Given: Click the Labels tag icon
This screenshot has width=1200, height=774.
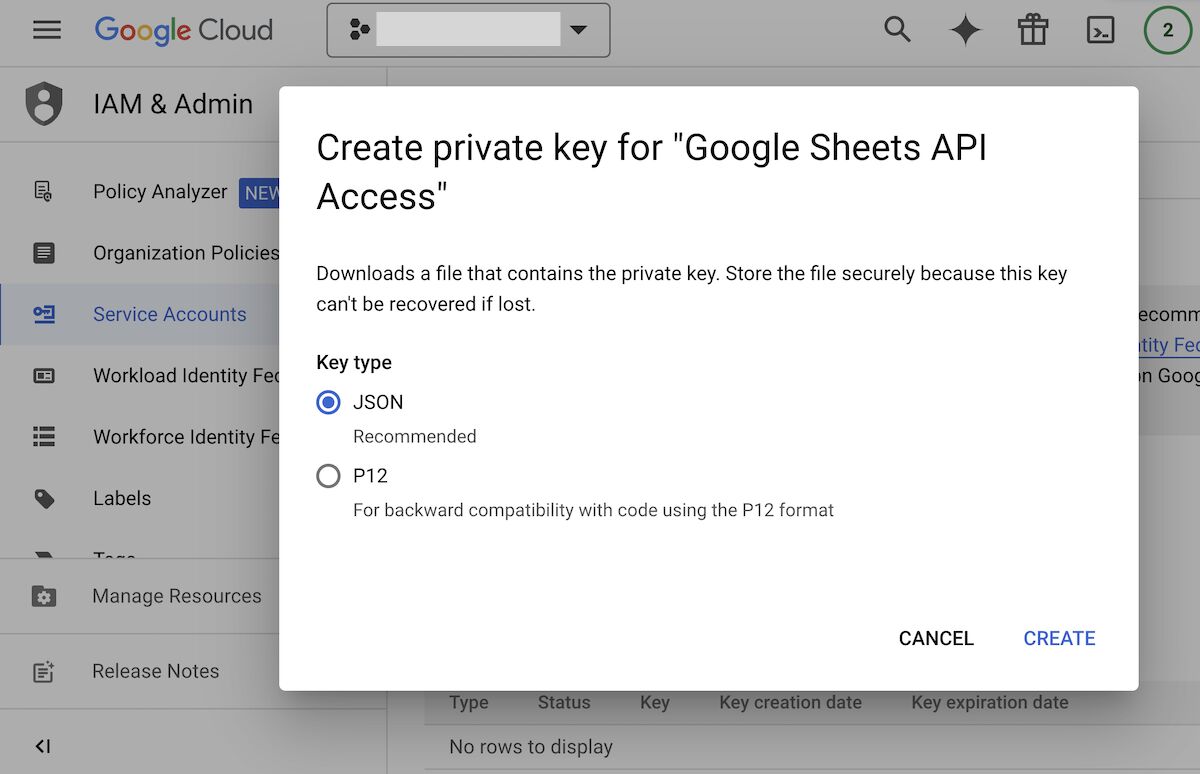Looking at the screenshot, I should pos(44,498).
